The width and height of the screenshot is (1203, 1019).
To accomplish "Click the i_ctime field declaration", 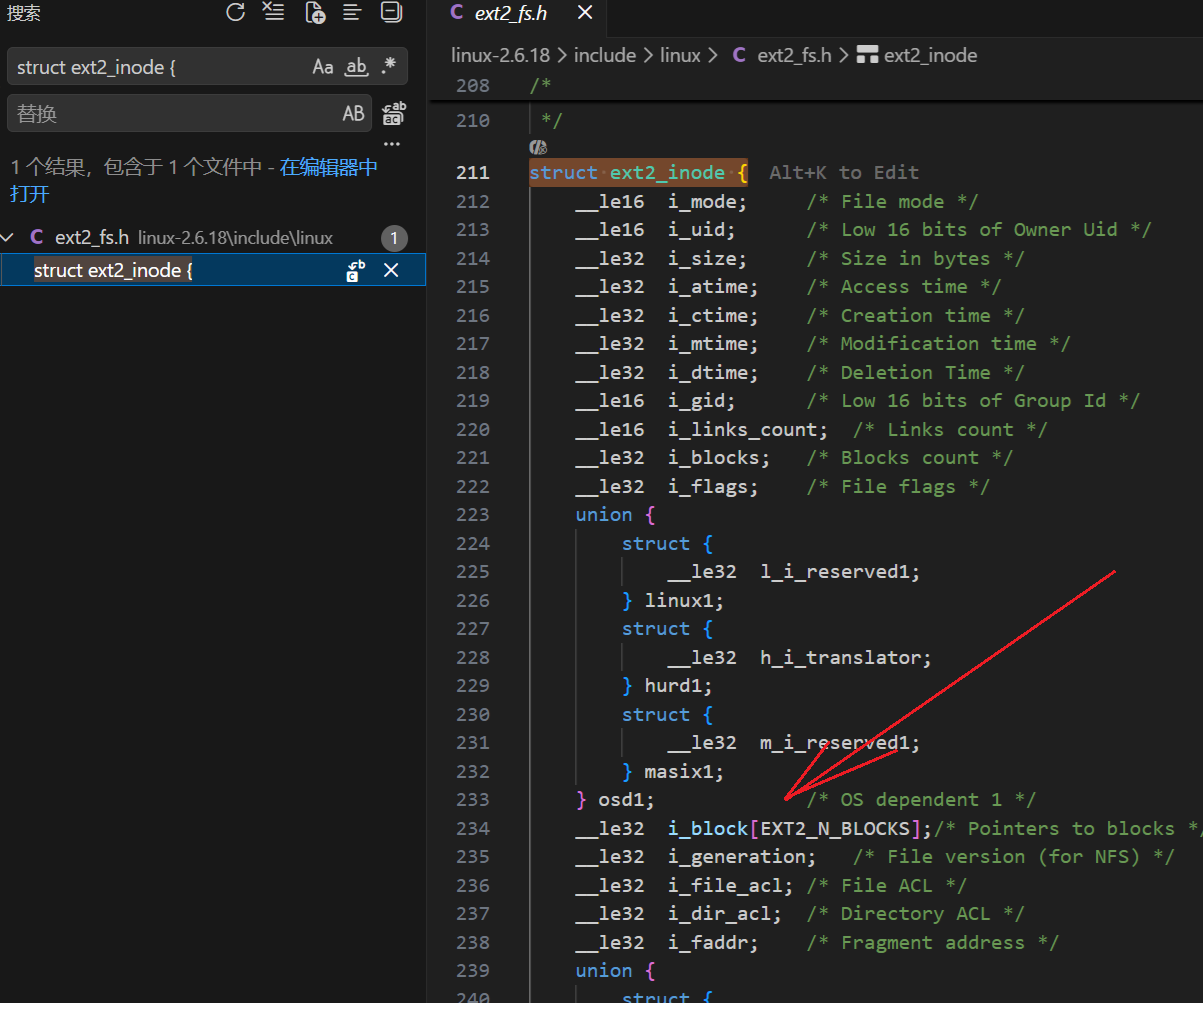I will tap(713, 315).
